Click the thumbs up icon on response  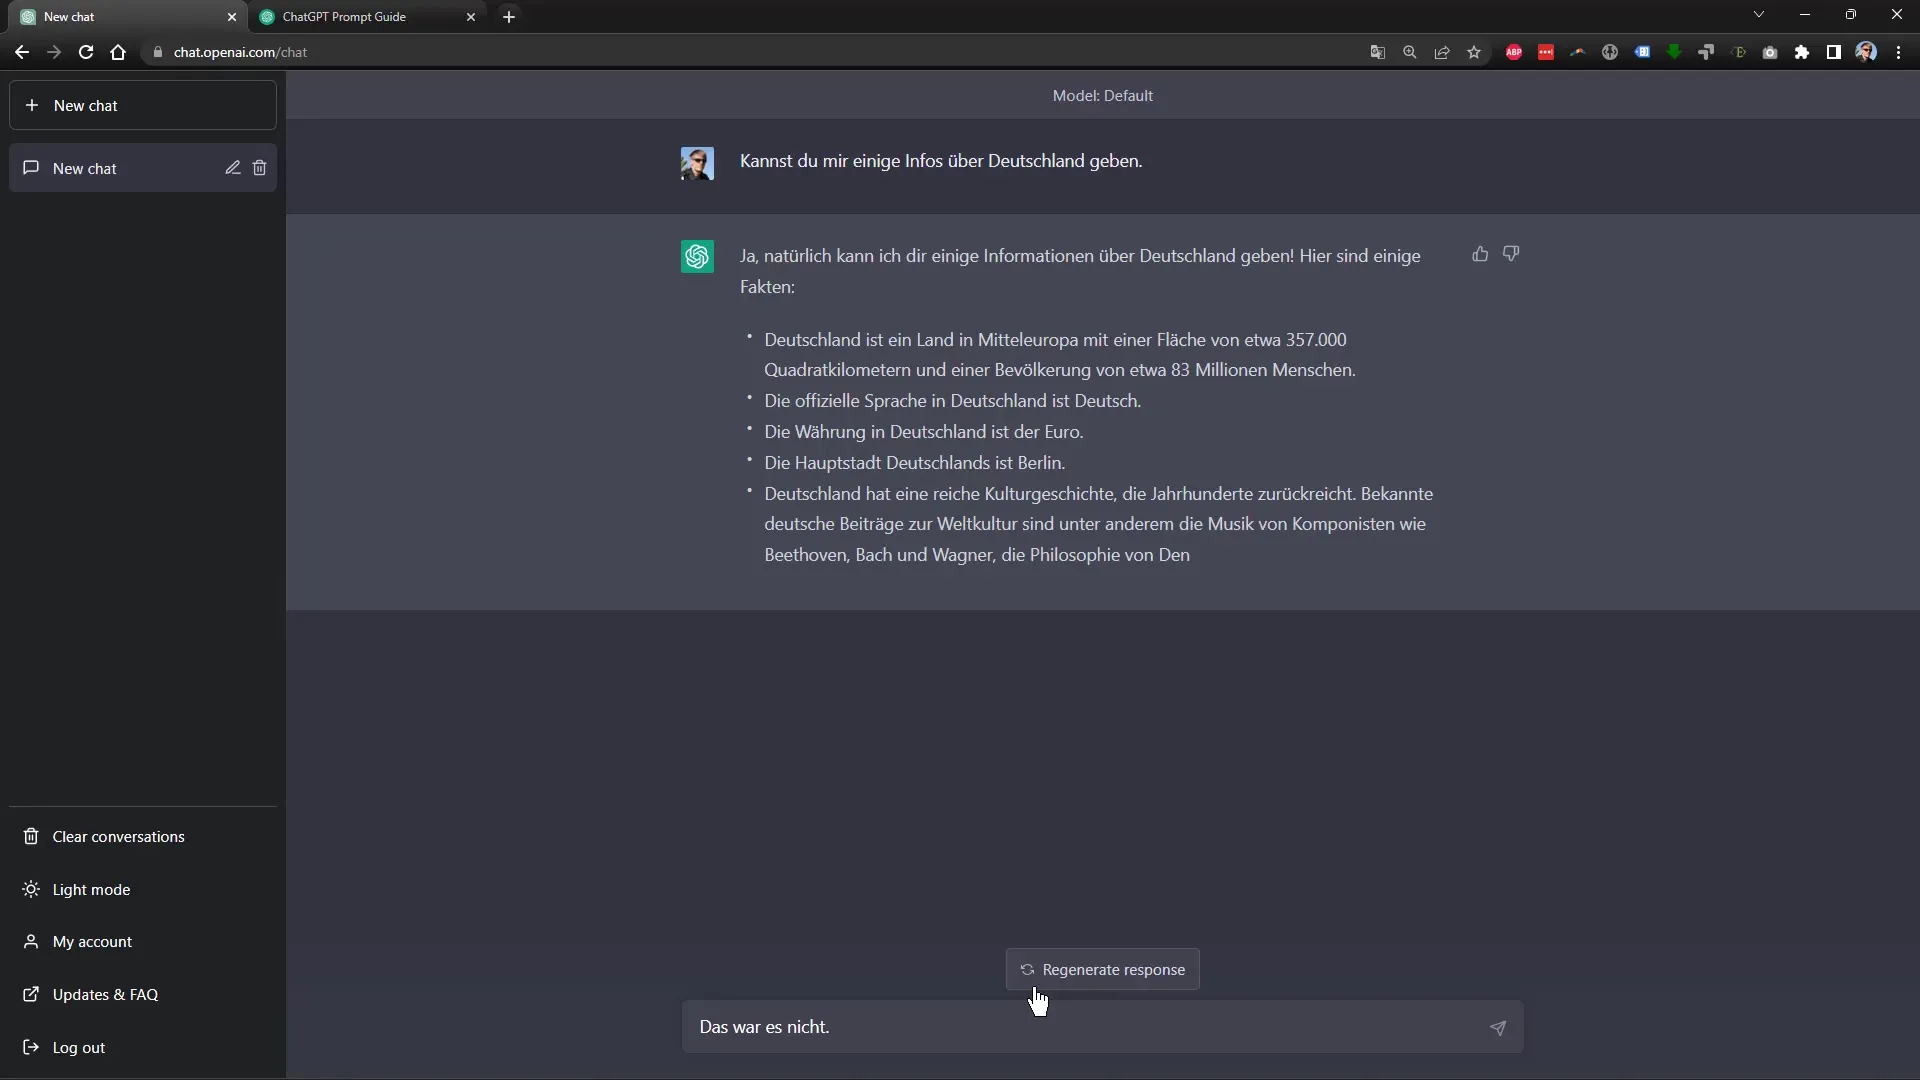[x=1480, y=252]
